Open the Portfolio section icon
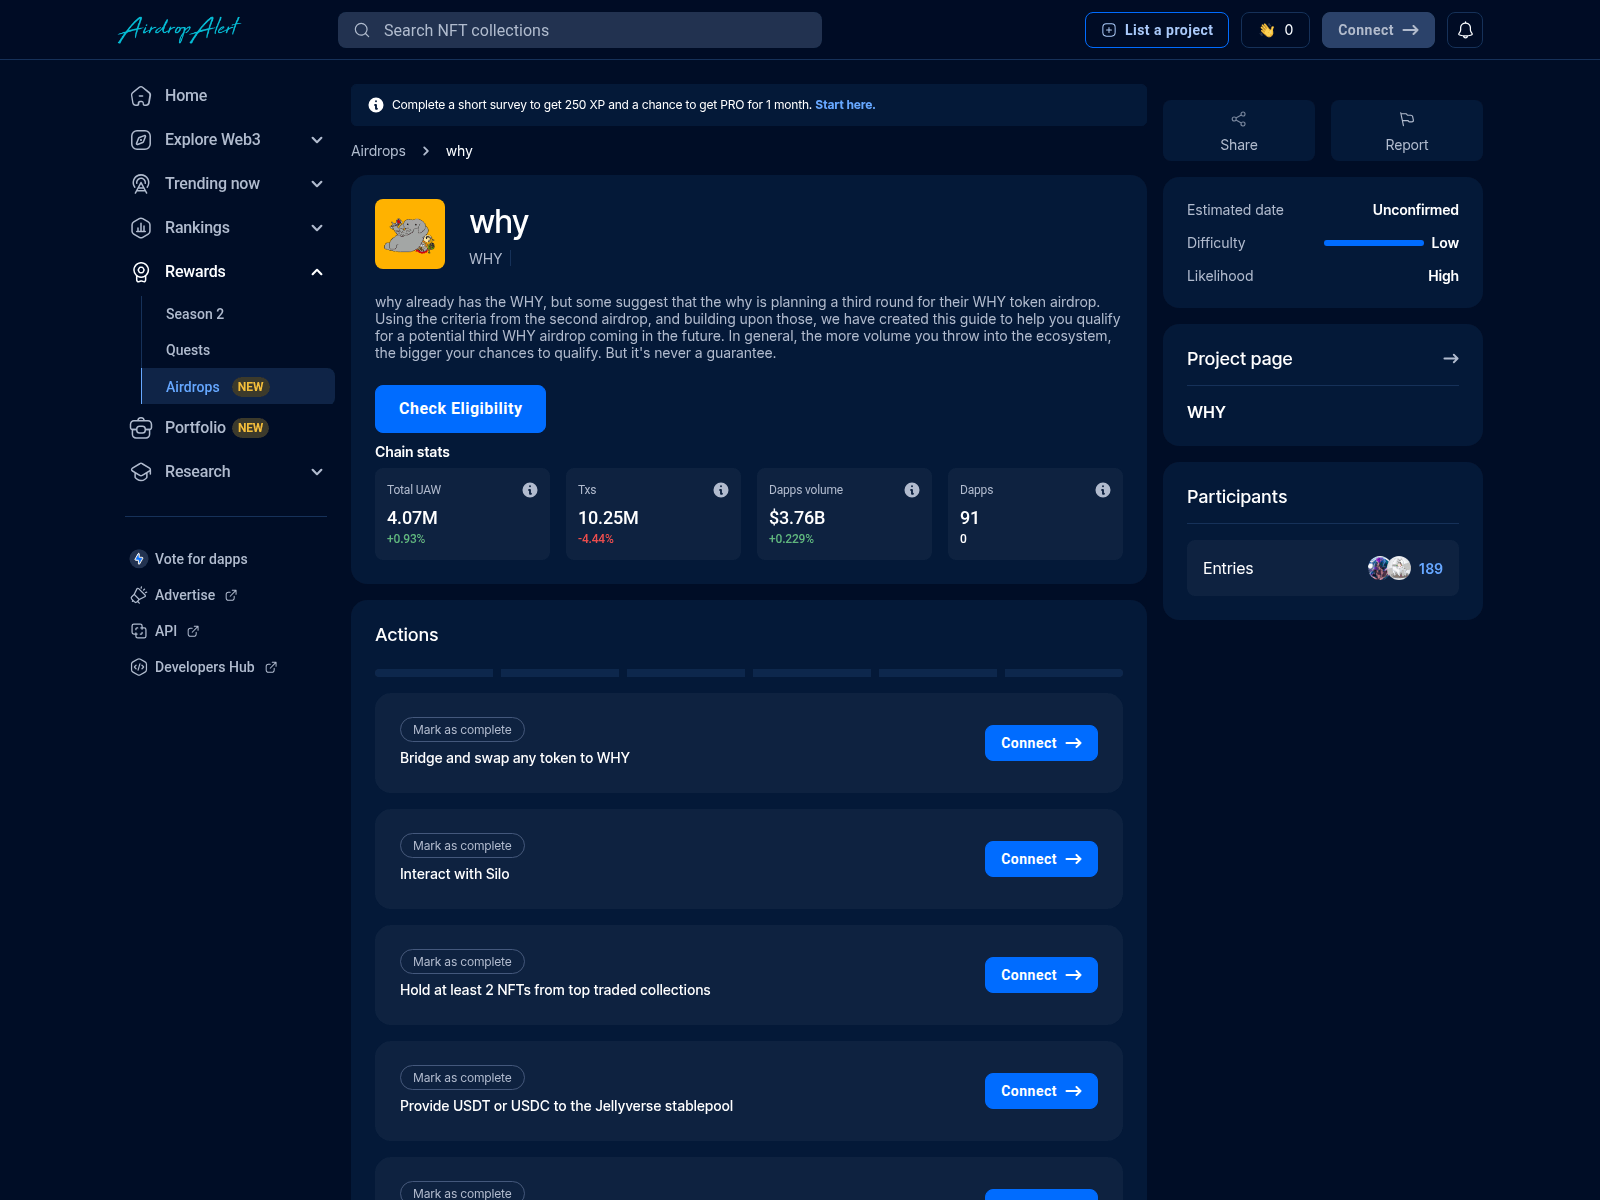Viewport: 1600px width, 1200px height. click(x=140, y=427)
